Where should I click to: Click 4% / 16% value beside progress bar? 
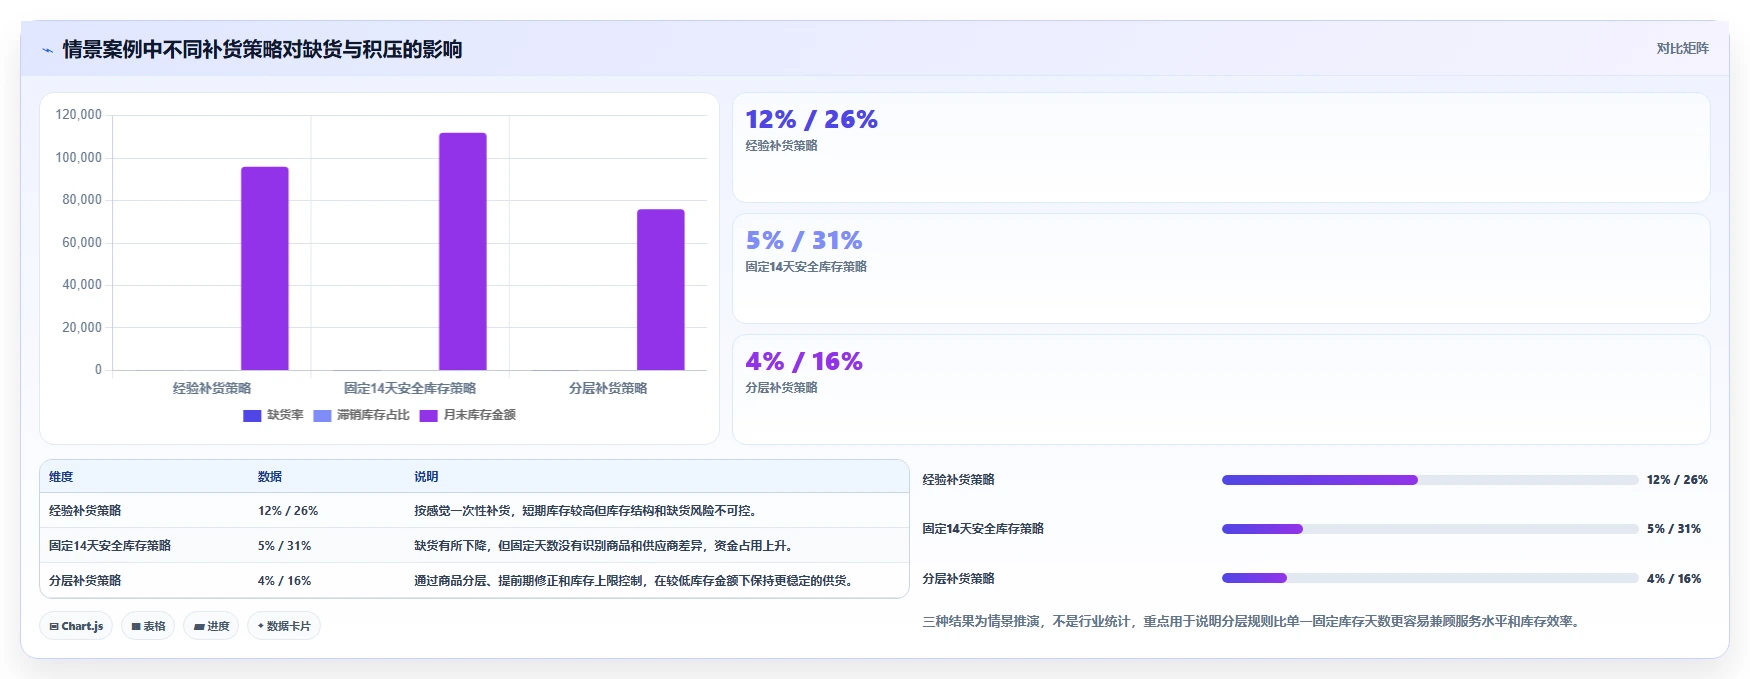1674,579
